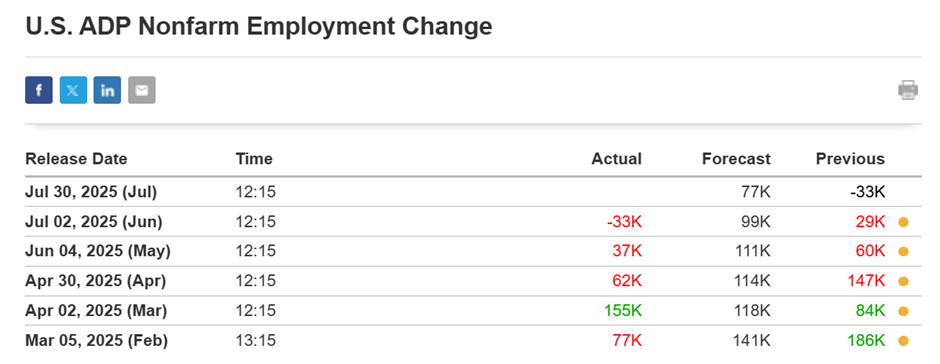Click the yellow revision dot for Feb row
Image resolution: width=940 pixels, height=364 pixels.
click(903, 341)
